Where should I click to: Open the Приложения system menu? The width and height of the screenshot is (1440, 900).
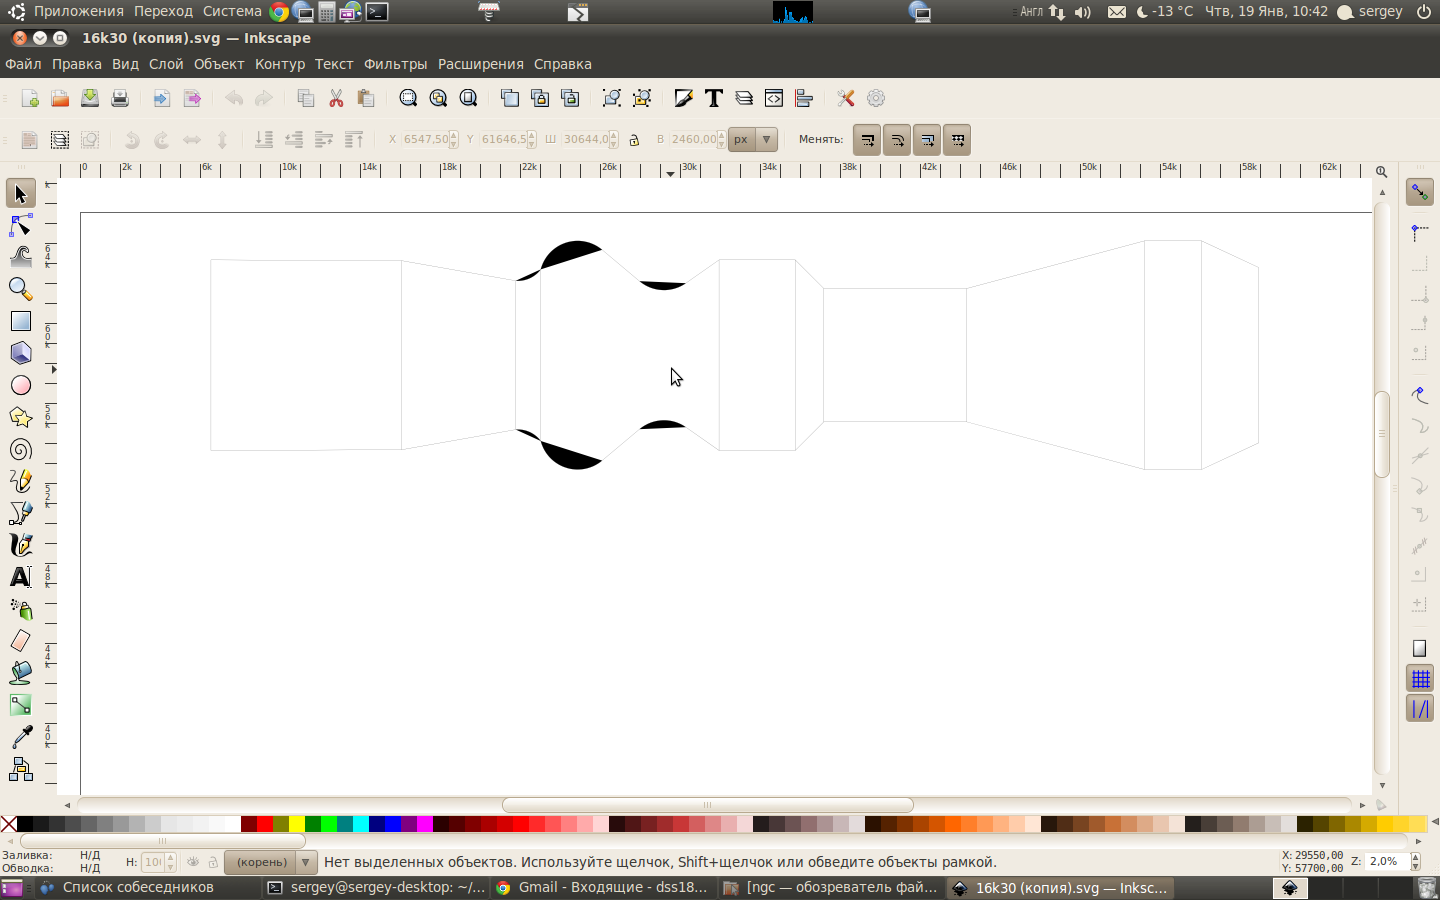tap(78, 11)
